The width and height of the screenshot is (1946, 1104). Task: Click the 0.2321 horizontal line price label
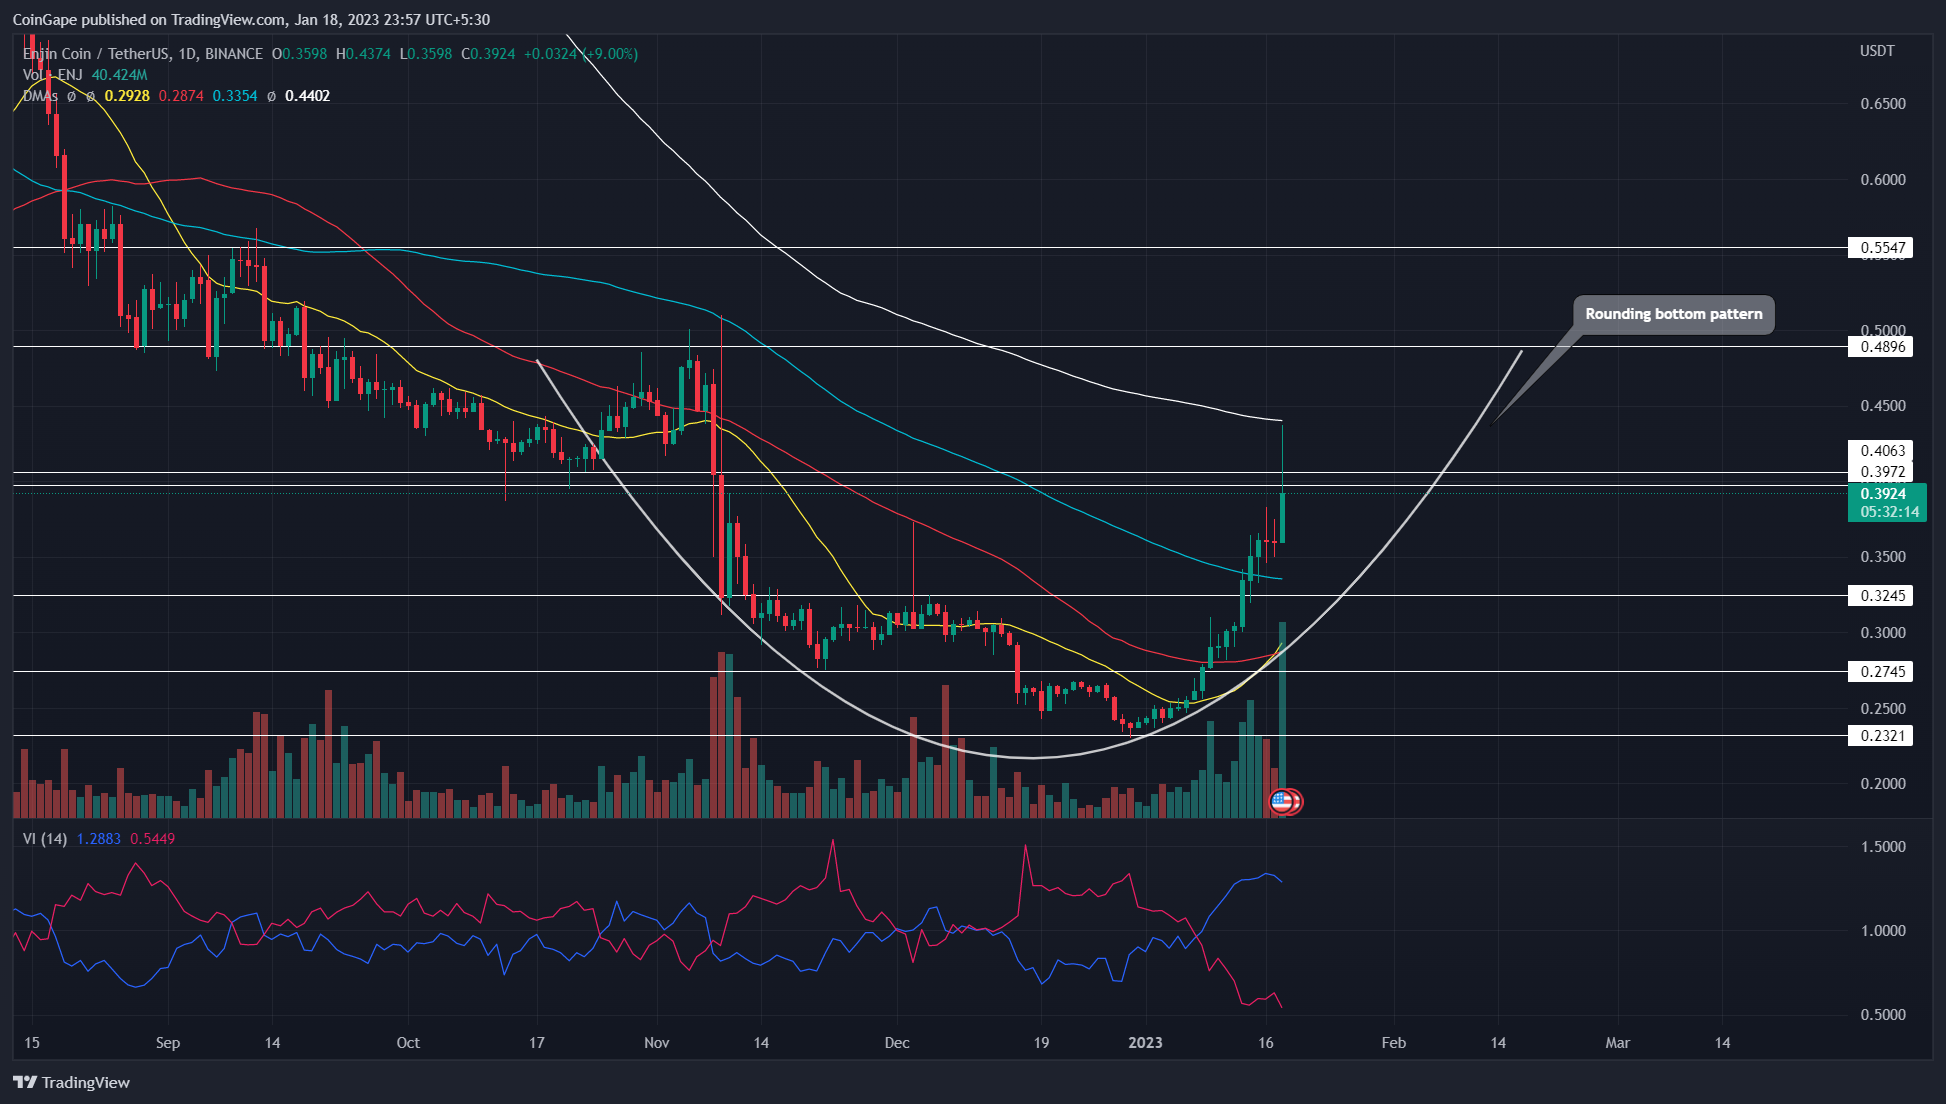[x=1880, y=735]
